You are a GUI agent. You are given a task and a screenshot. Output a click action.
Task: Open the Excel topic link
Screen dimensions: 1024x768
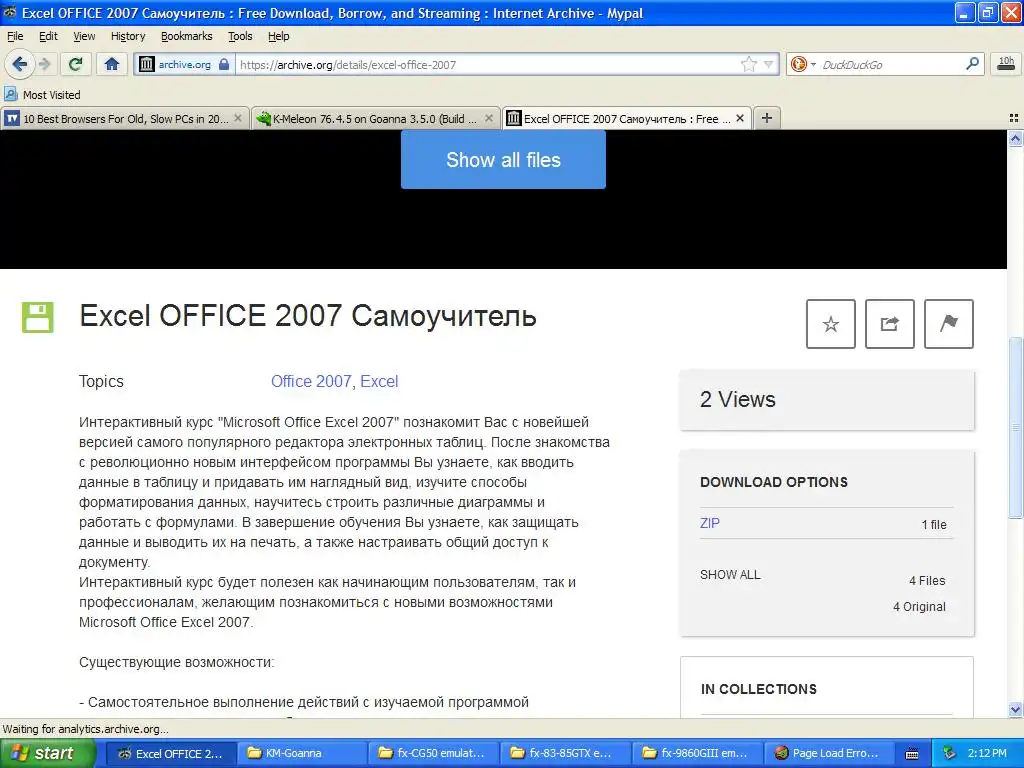coord(379,381)
